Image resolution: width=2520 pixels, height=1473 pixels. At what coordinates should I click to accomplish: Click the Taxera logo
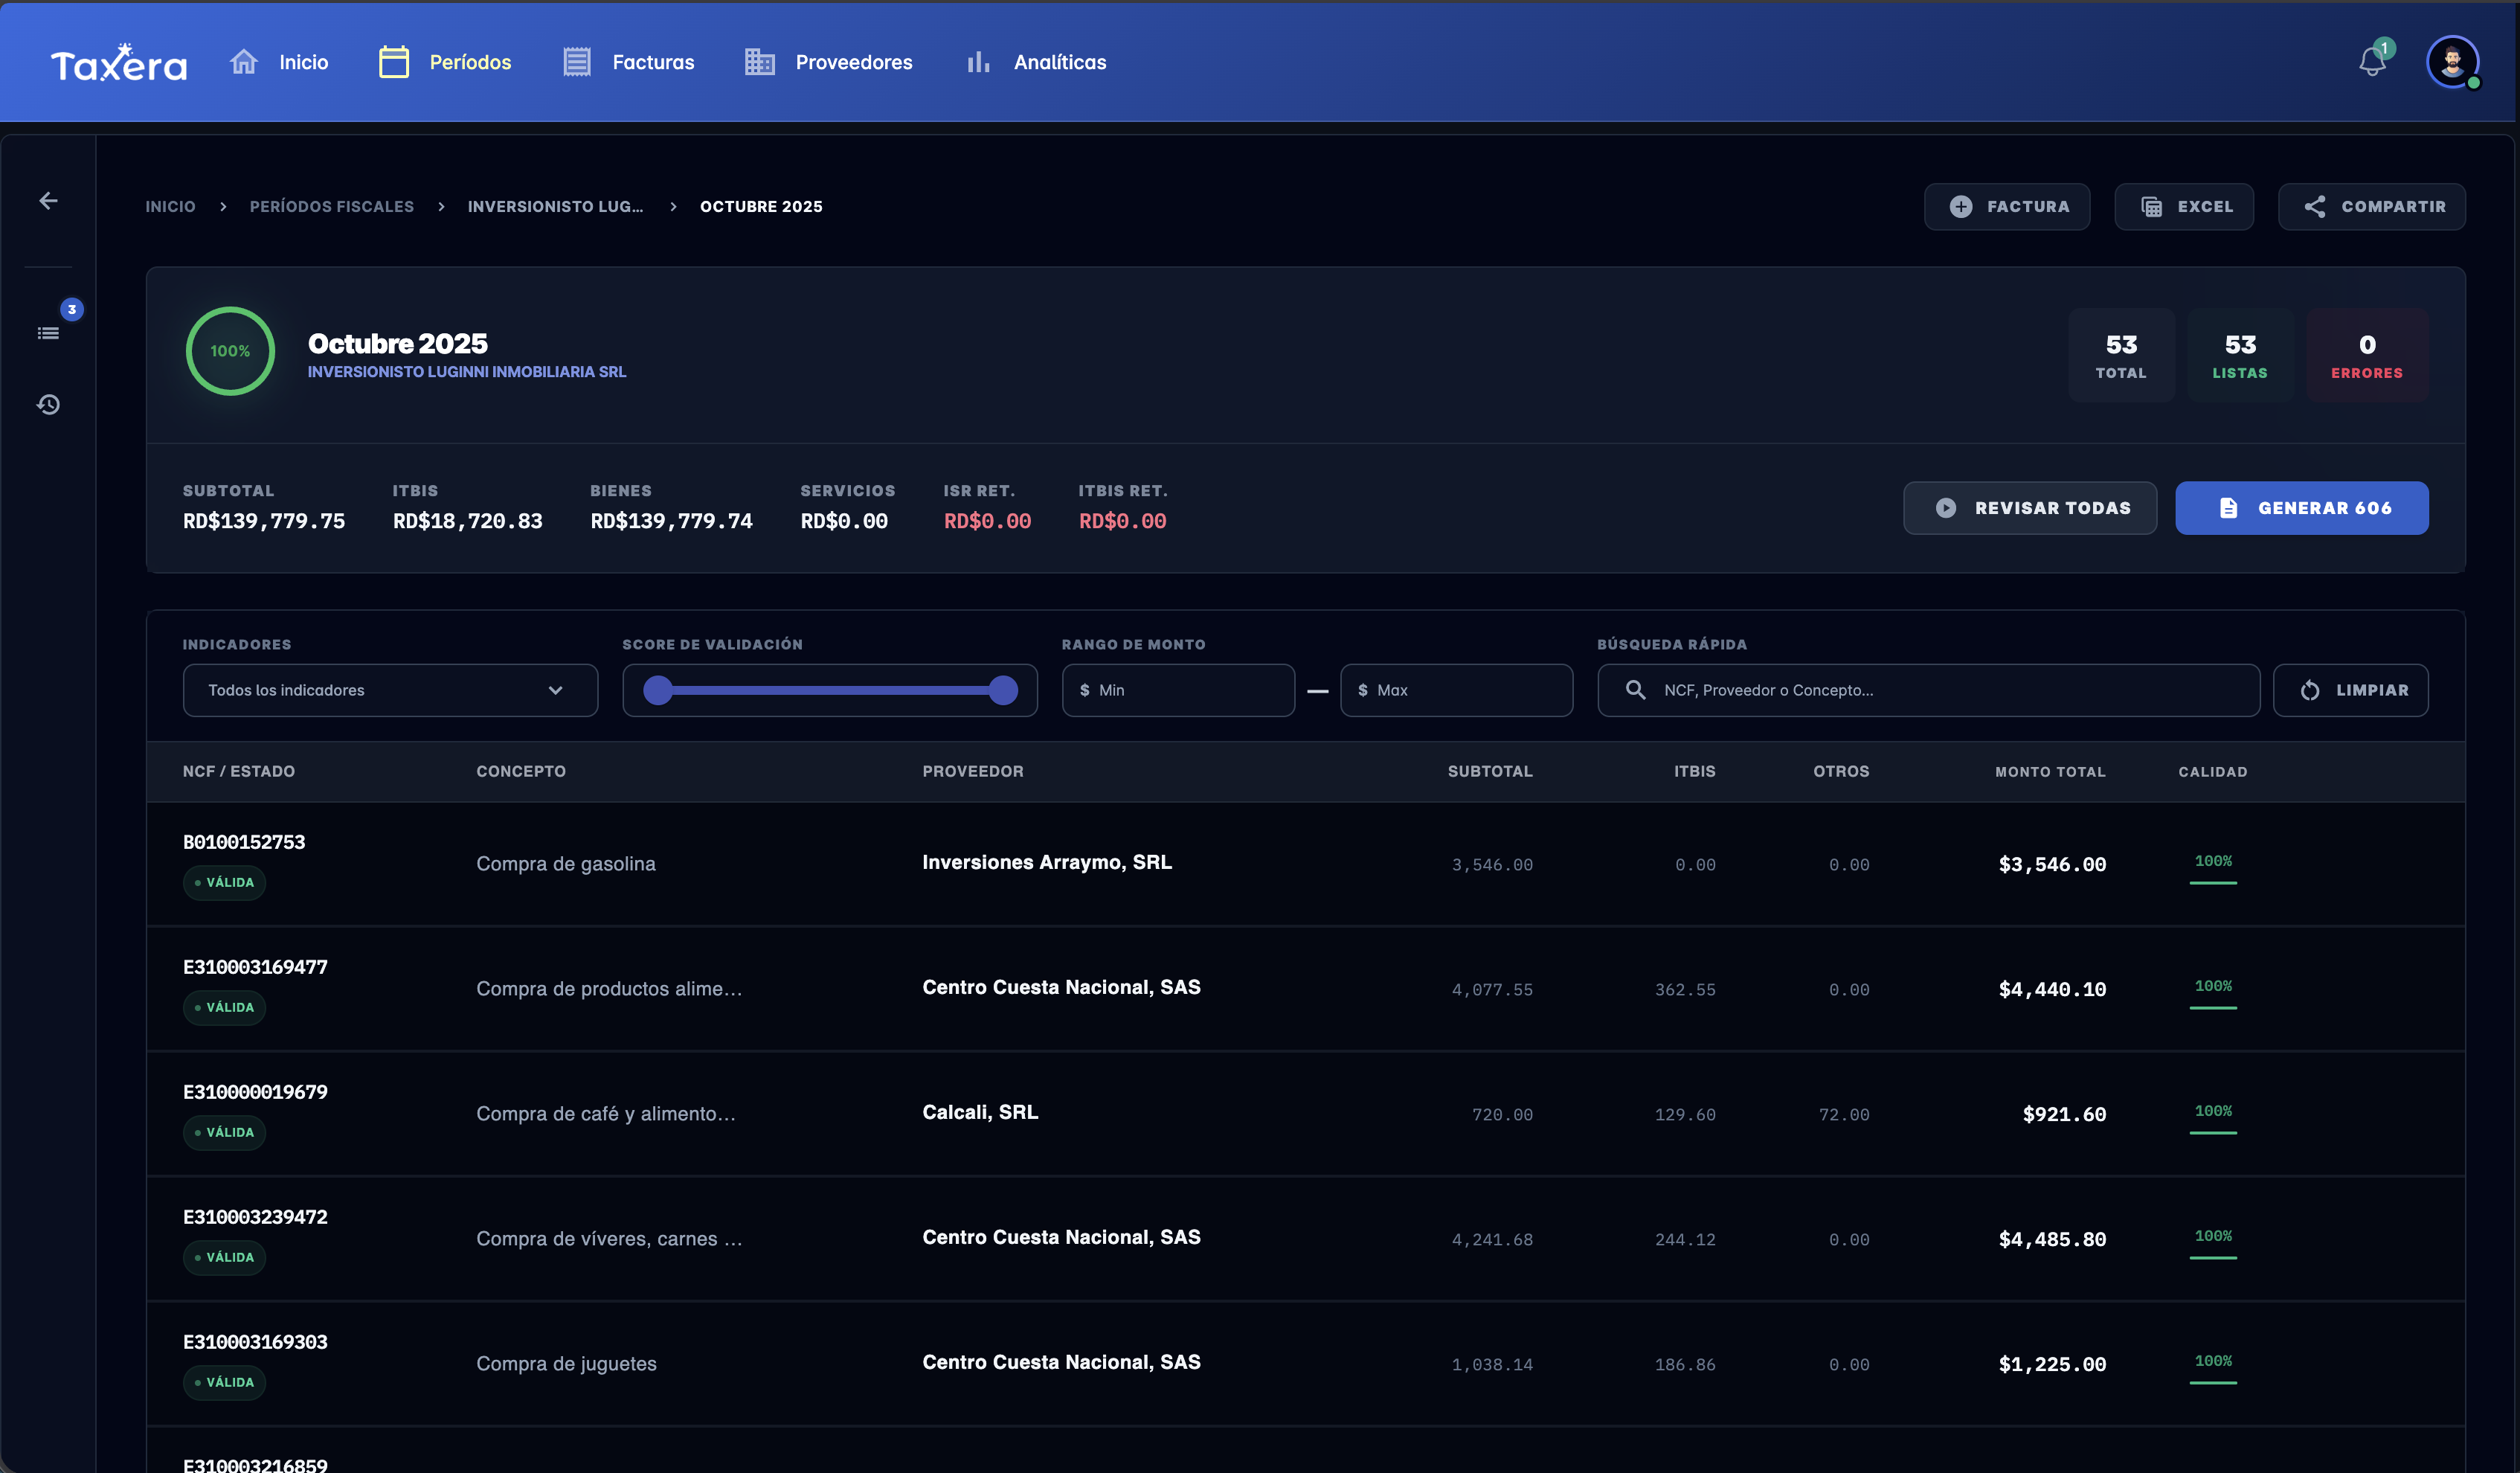click(x=119, y=62)
